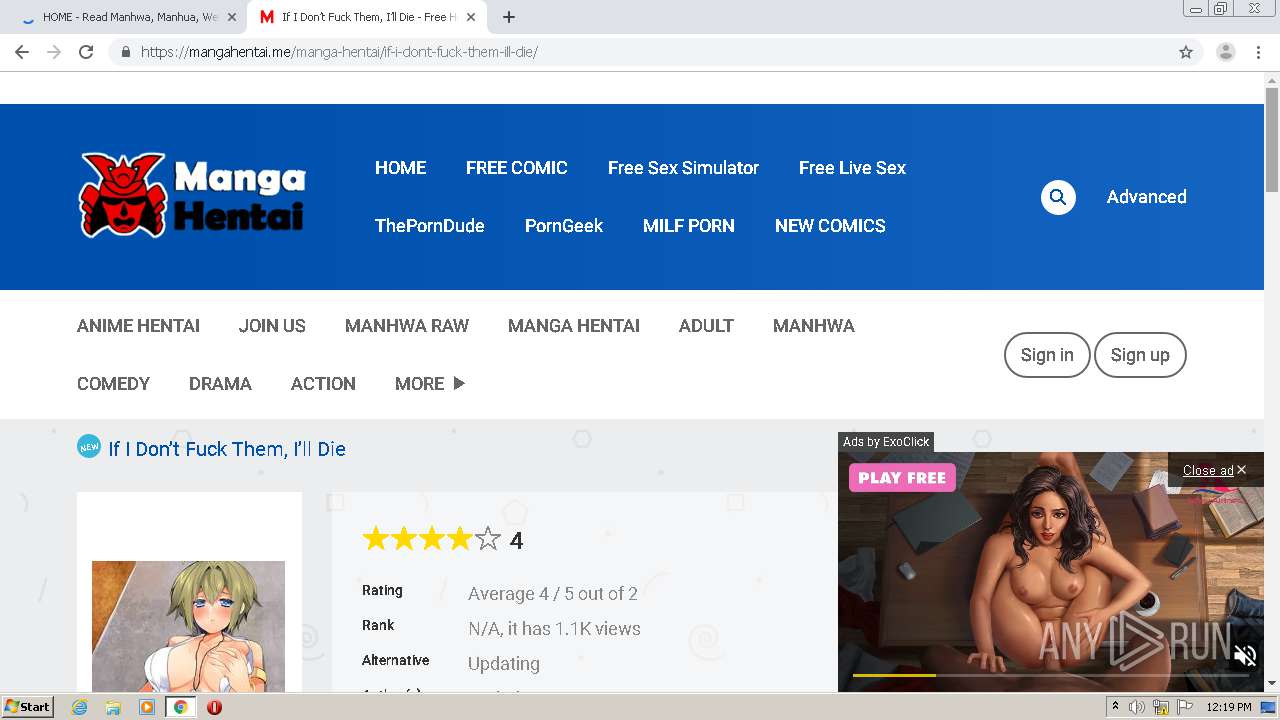Screen dimensions: 1280x720
Task: Click the scrollbar down arrow
Action: coord(1272,683)
